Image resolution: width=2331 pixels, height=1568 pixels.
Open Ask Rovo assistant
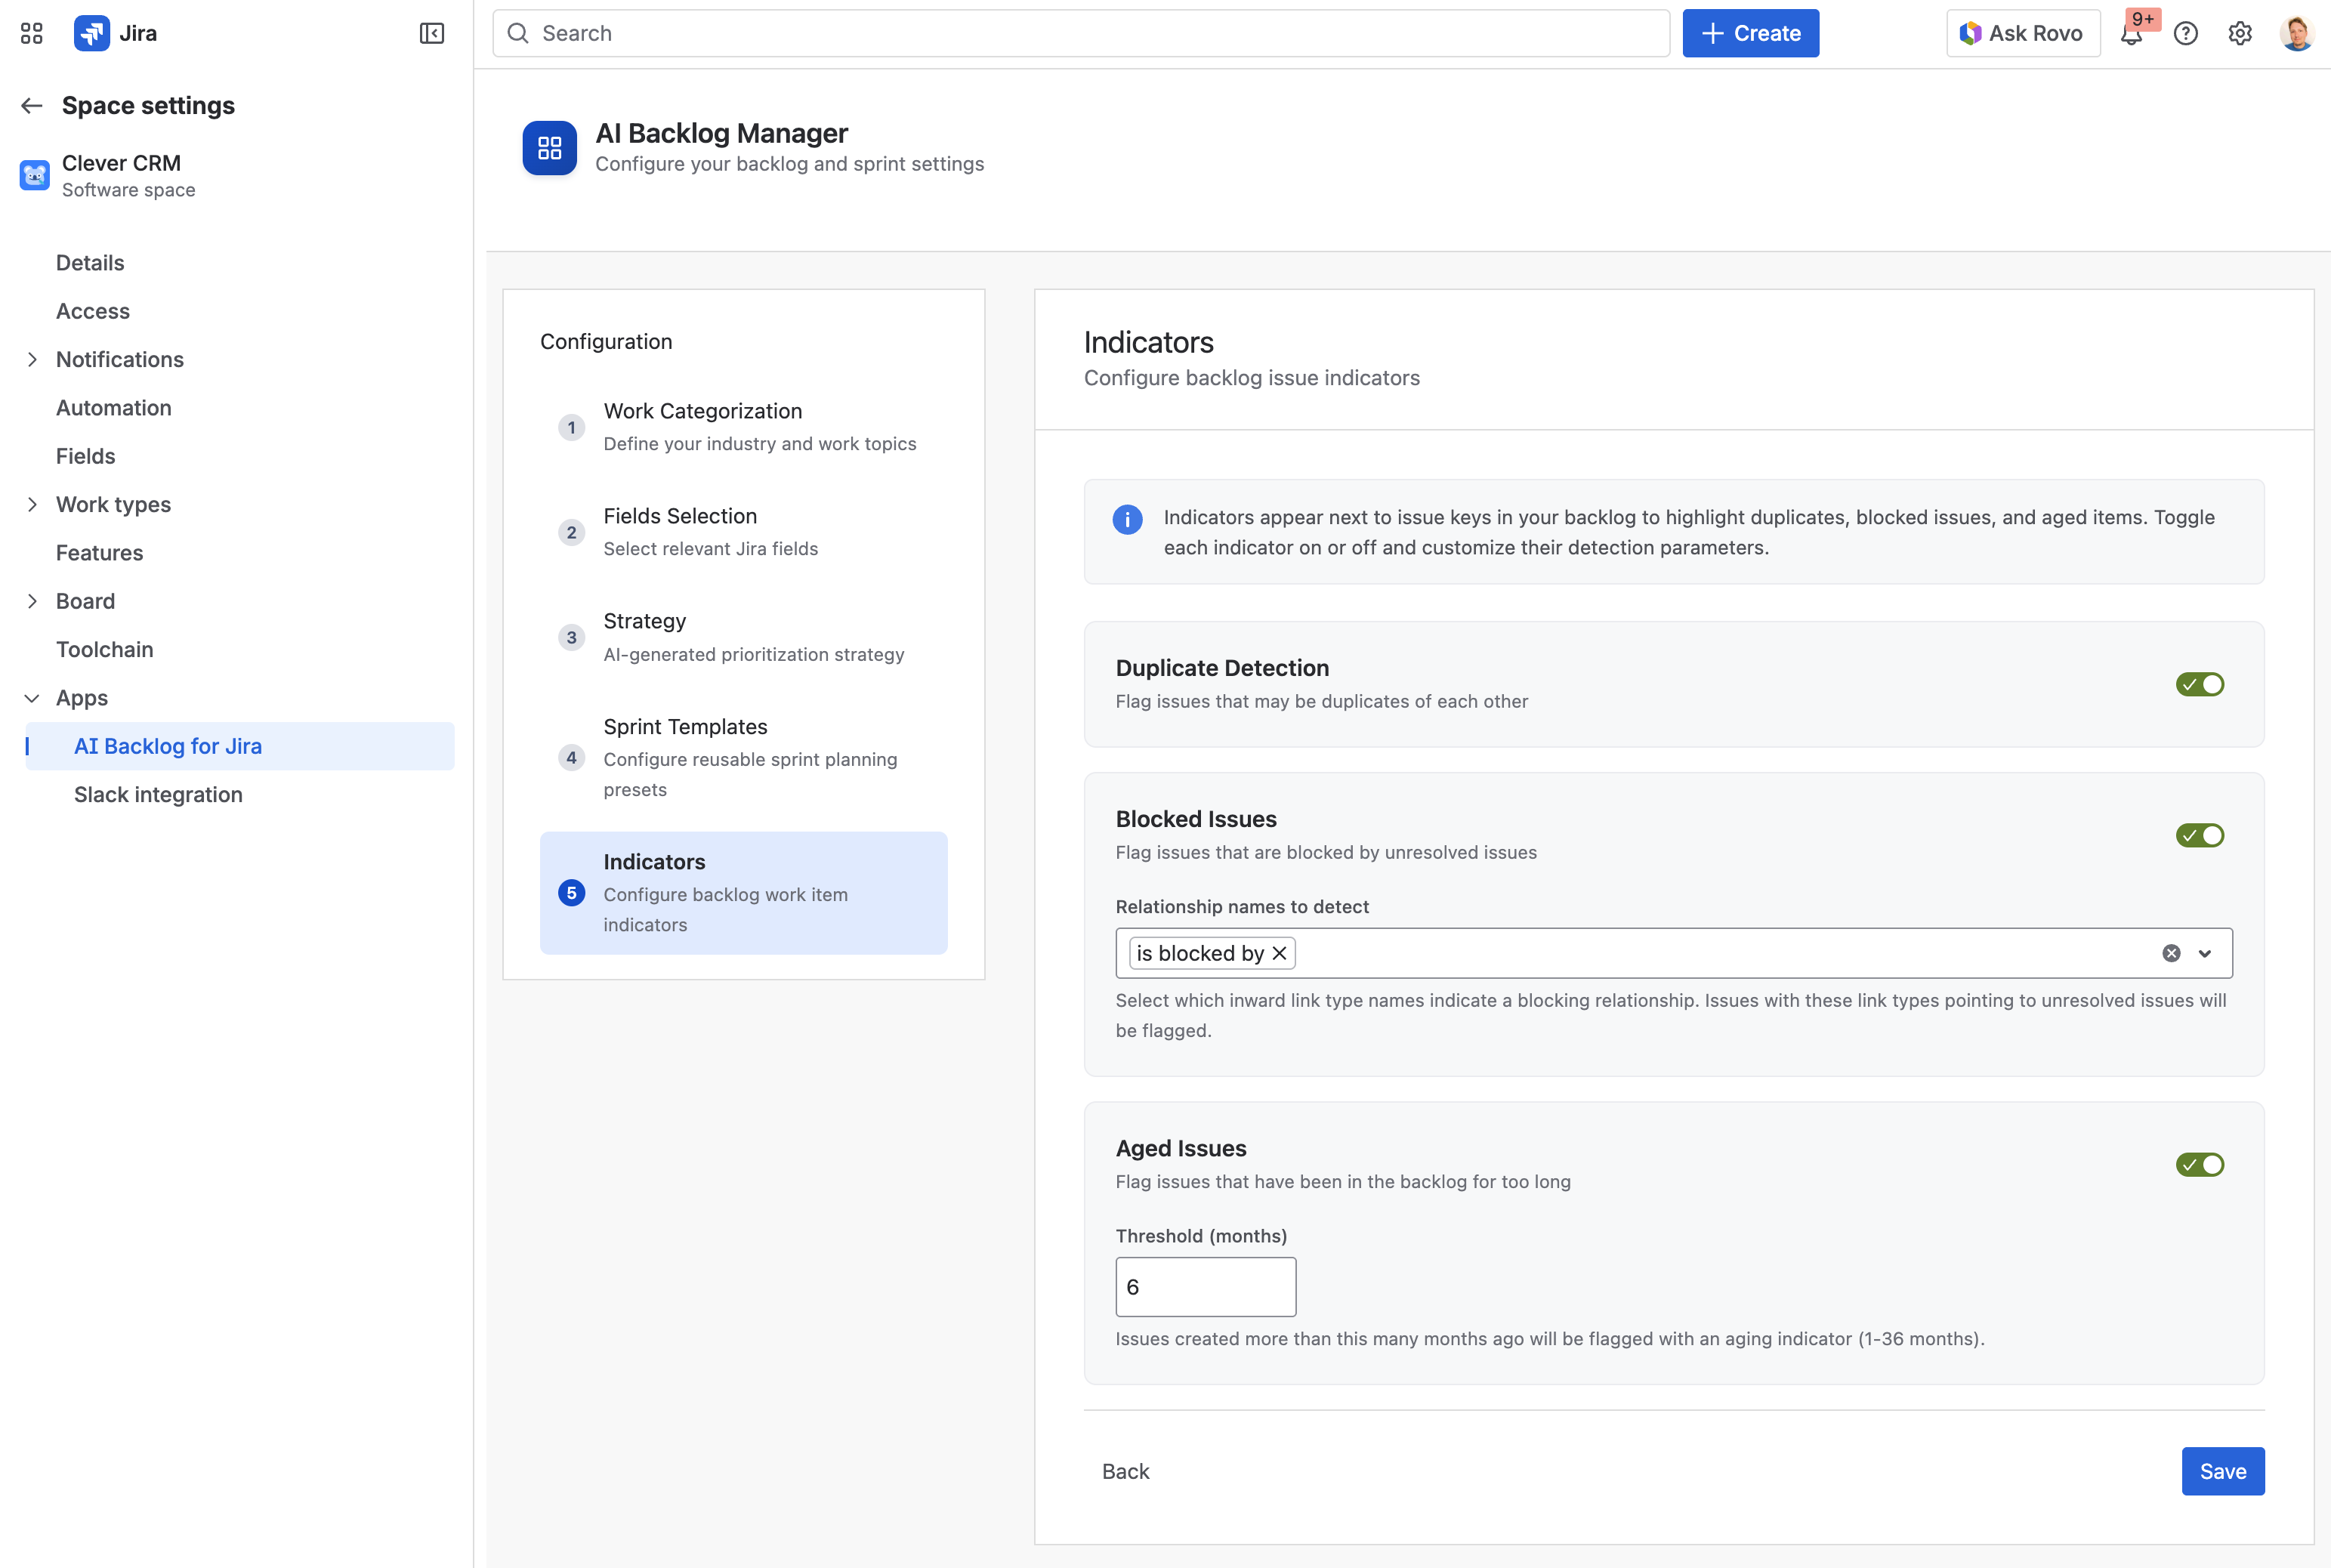(2022, 32)
